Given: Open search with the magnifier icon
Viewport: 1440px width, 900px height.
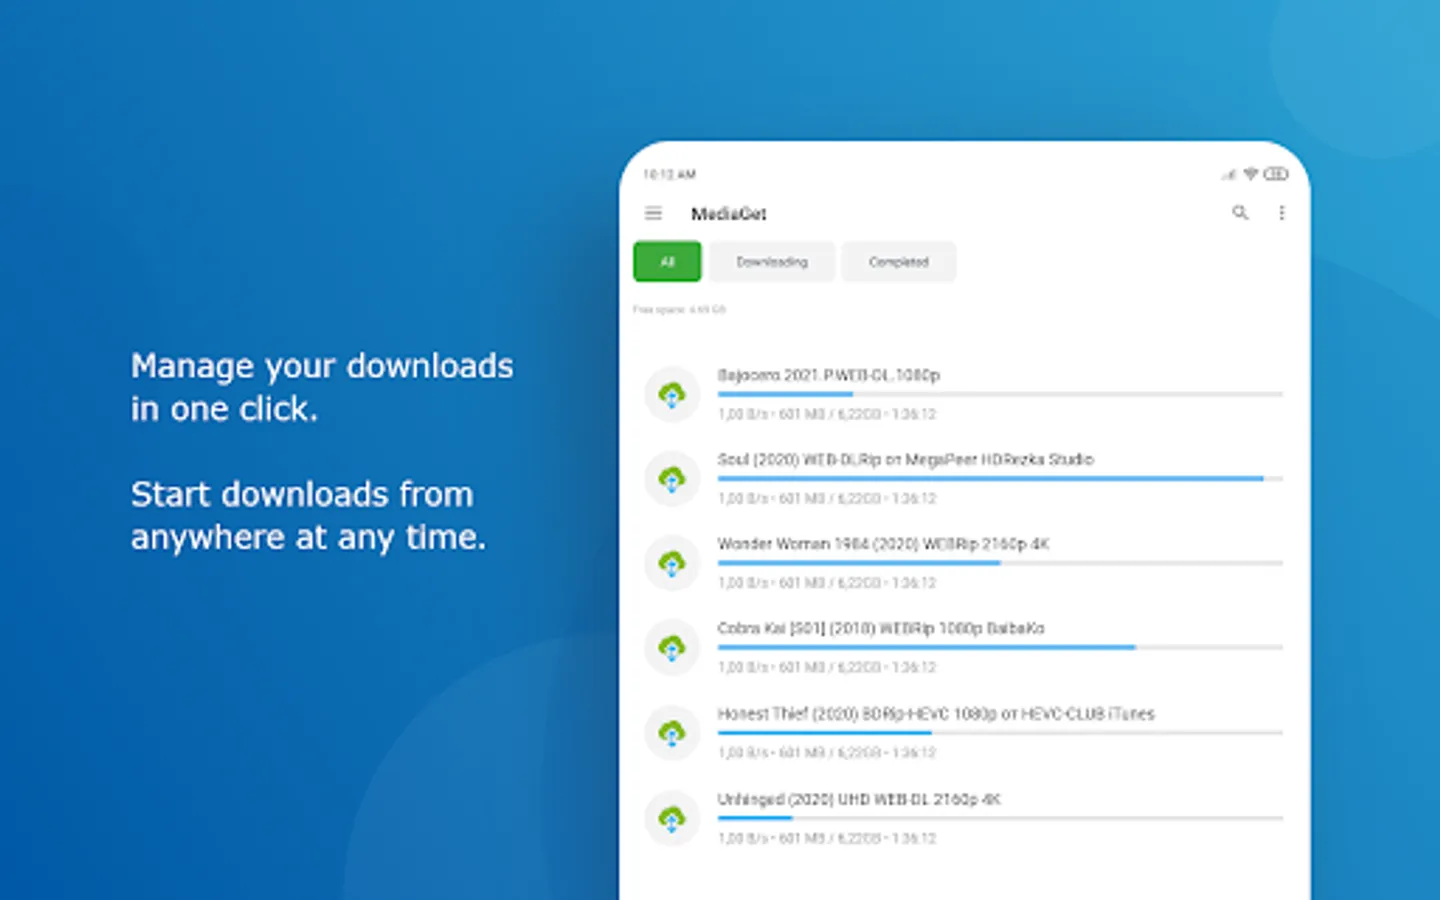Looking at the screenshot, I should (x=1240, y=213).
